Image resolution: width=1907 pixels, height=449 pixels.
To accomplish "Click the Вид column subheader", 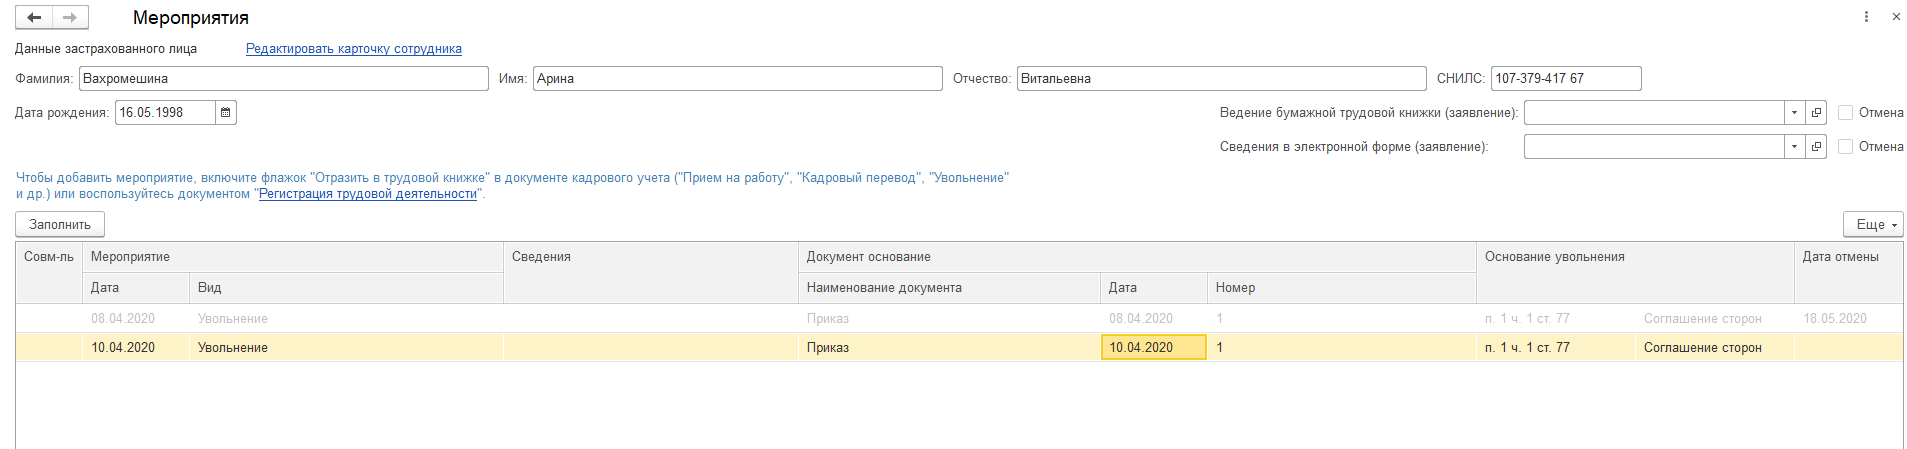I will [x=346, y=288].
